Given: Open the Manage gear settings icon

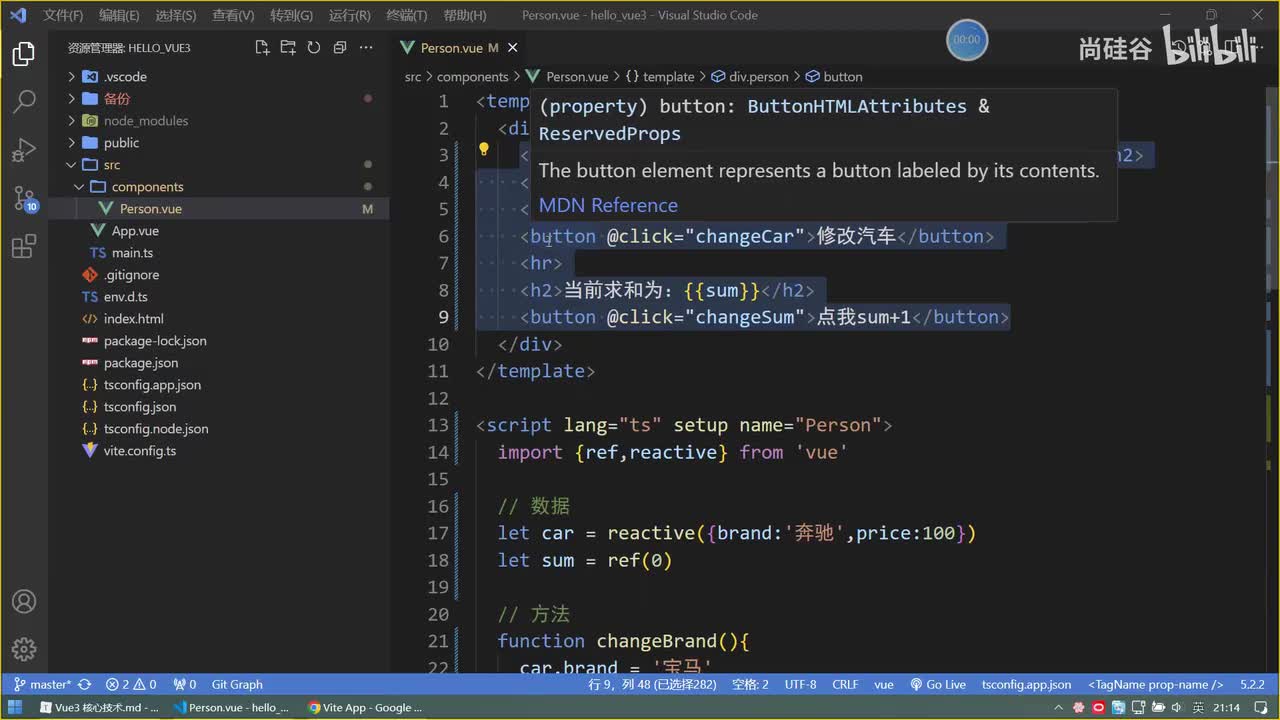Looking at the screenshot, I should click(x=24, y=649).
